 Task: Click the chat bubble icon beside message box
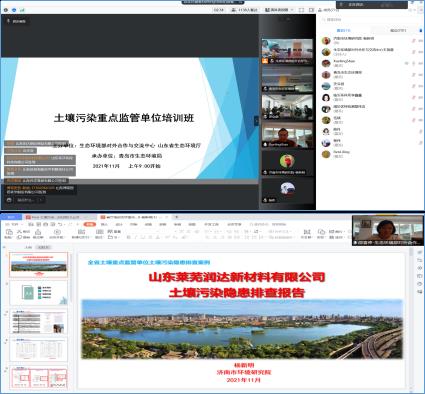(9, 200)
